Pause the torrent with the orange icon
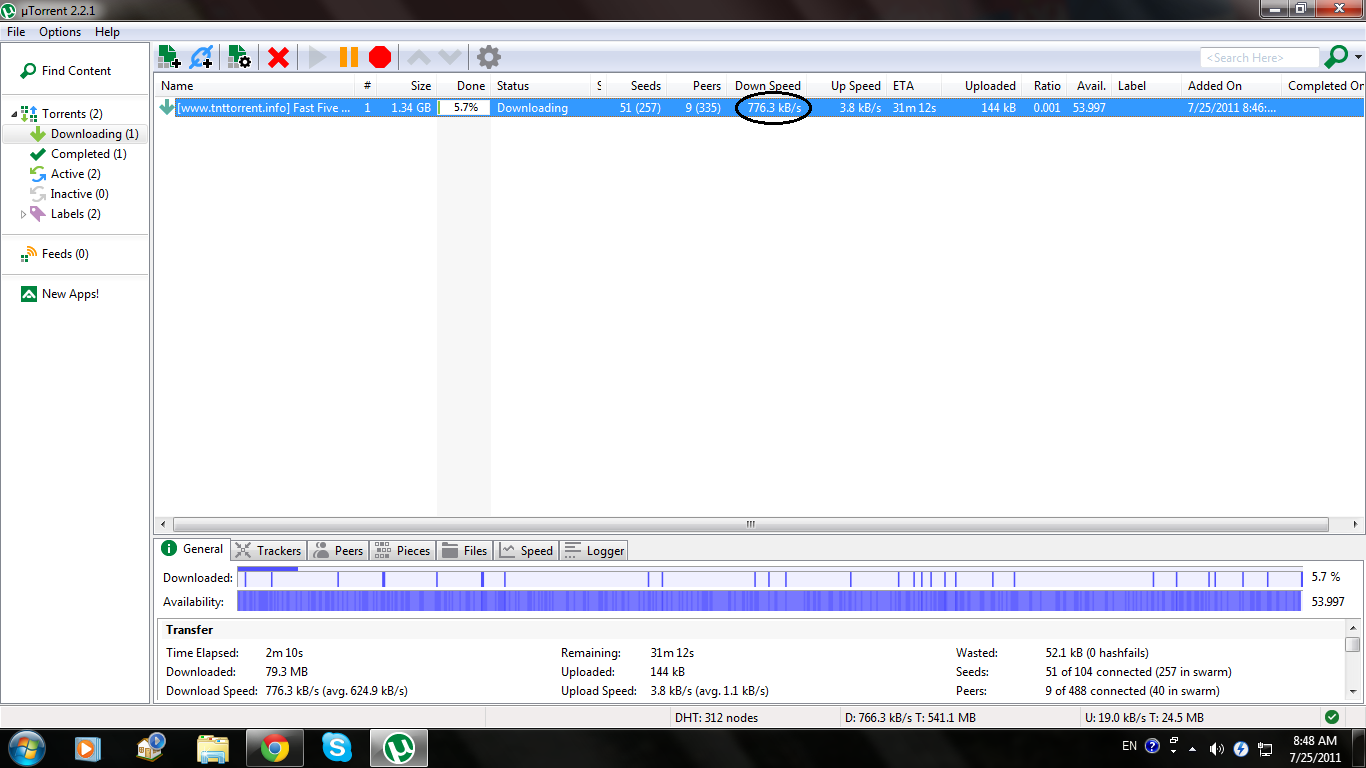Image resolution: width=1366 pixels, height=768 pixels. (x=349, y=57)
